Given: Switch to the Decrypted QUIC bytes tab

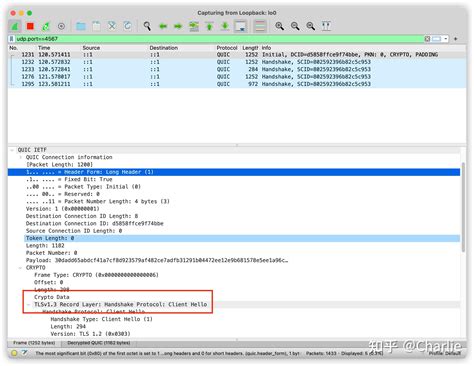Looking at the screenshot, I should (99, 343).
